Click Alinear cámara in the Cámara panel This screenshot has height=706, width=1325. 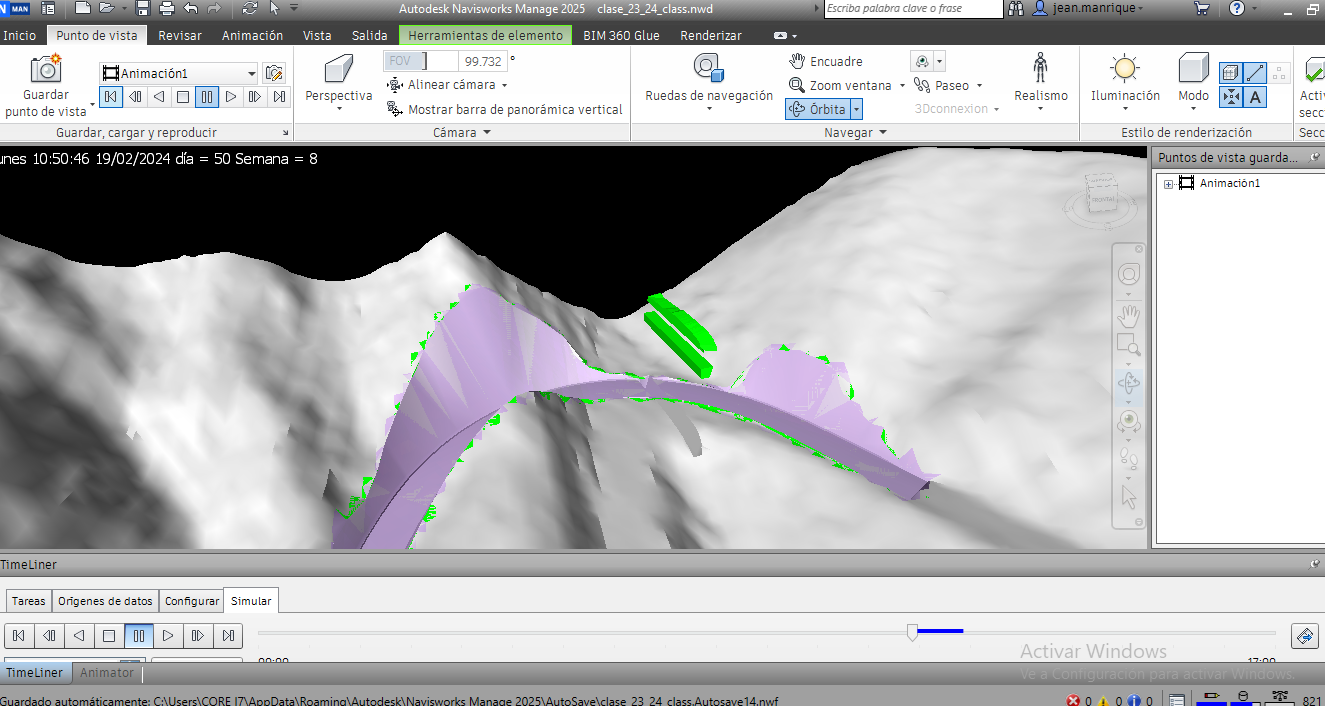[448, 86]
